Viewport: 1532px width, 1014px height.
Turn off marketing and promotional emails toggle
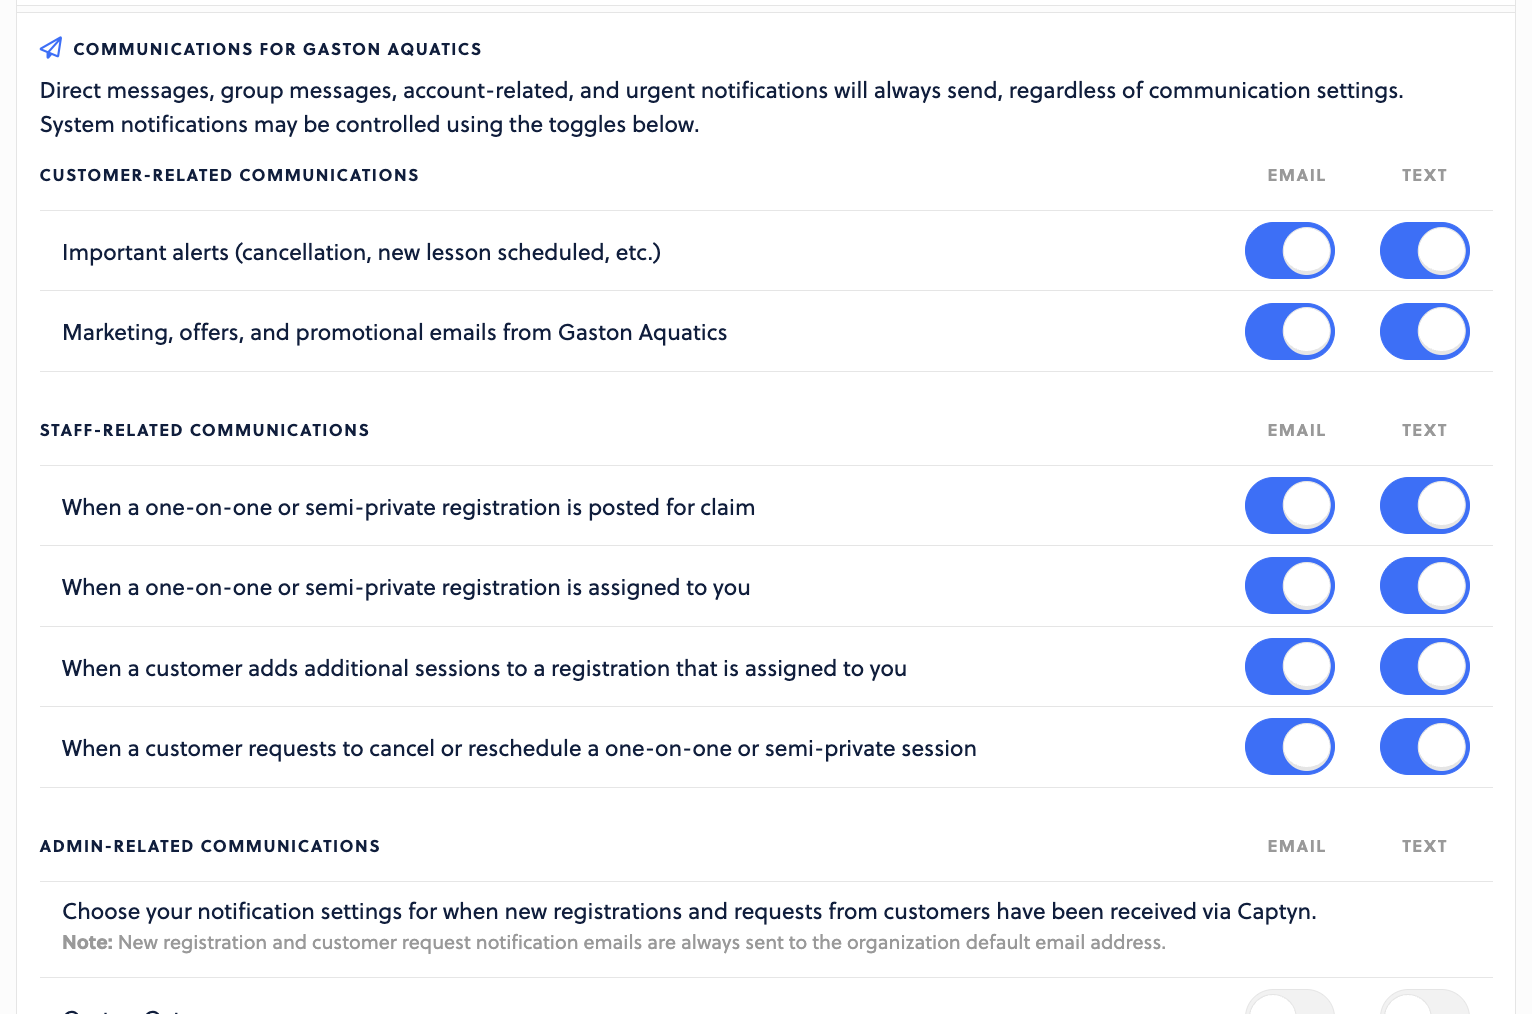pos(1289,332)
